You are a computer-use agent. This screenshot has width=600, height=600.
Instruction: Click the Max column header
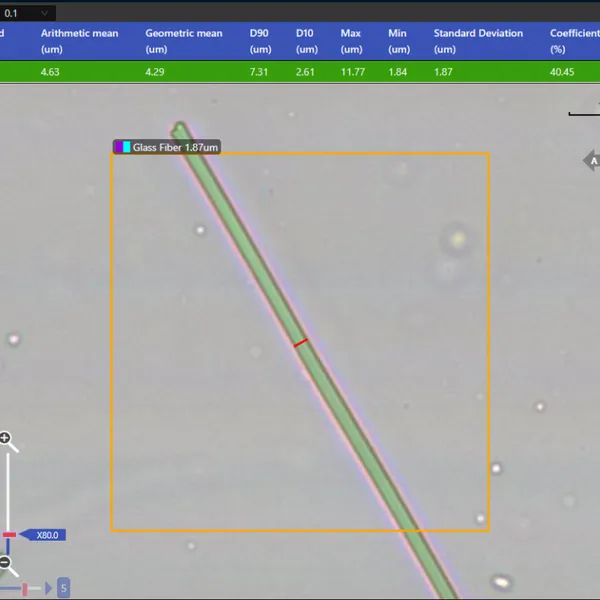pos(351,41)
